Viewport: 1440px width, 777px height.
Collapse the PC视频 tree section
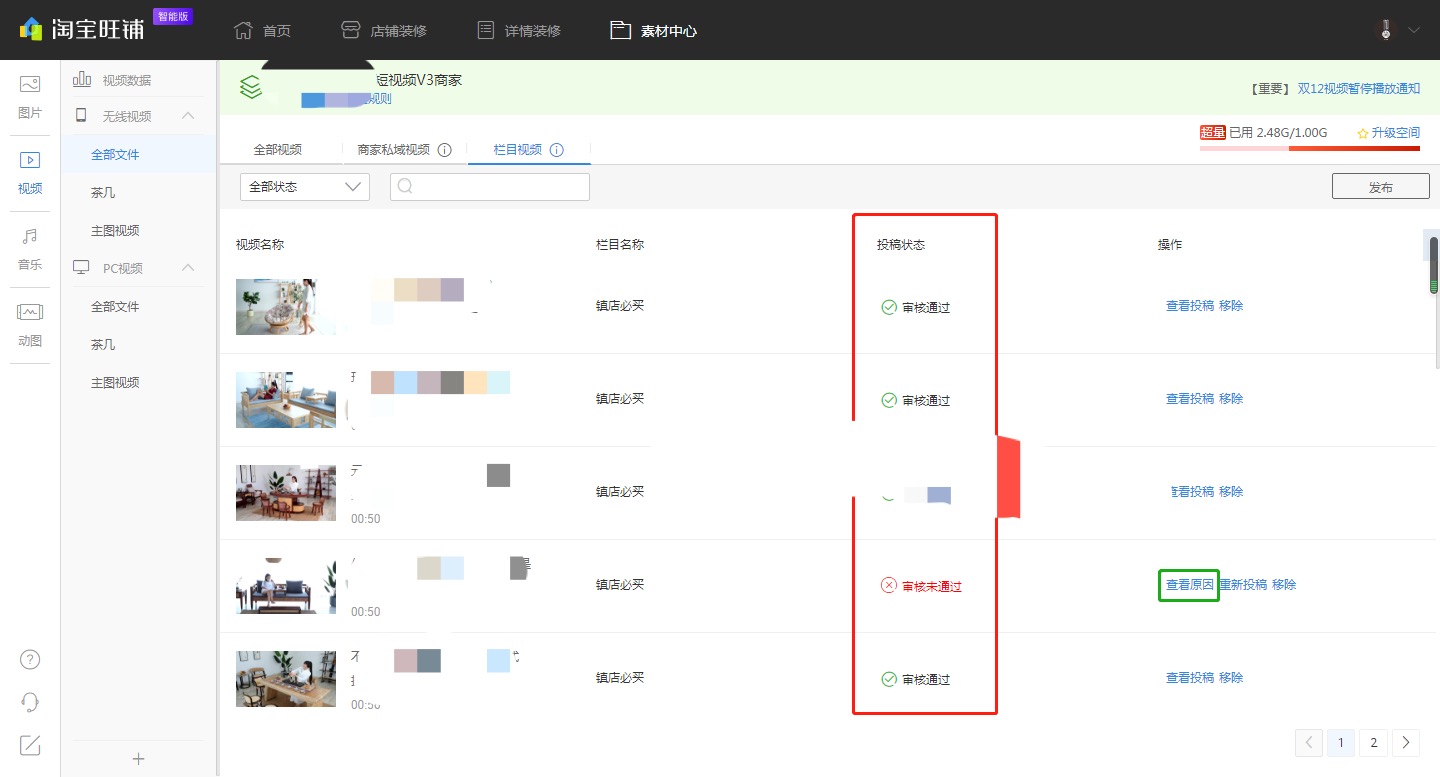188,268
